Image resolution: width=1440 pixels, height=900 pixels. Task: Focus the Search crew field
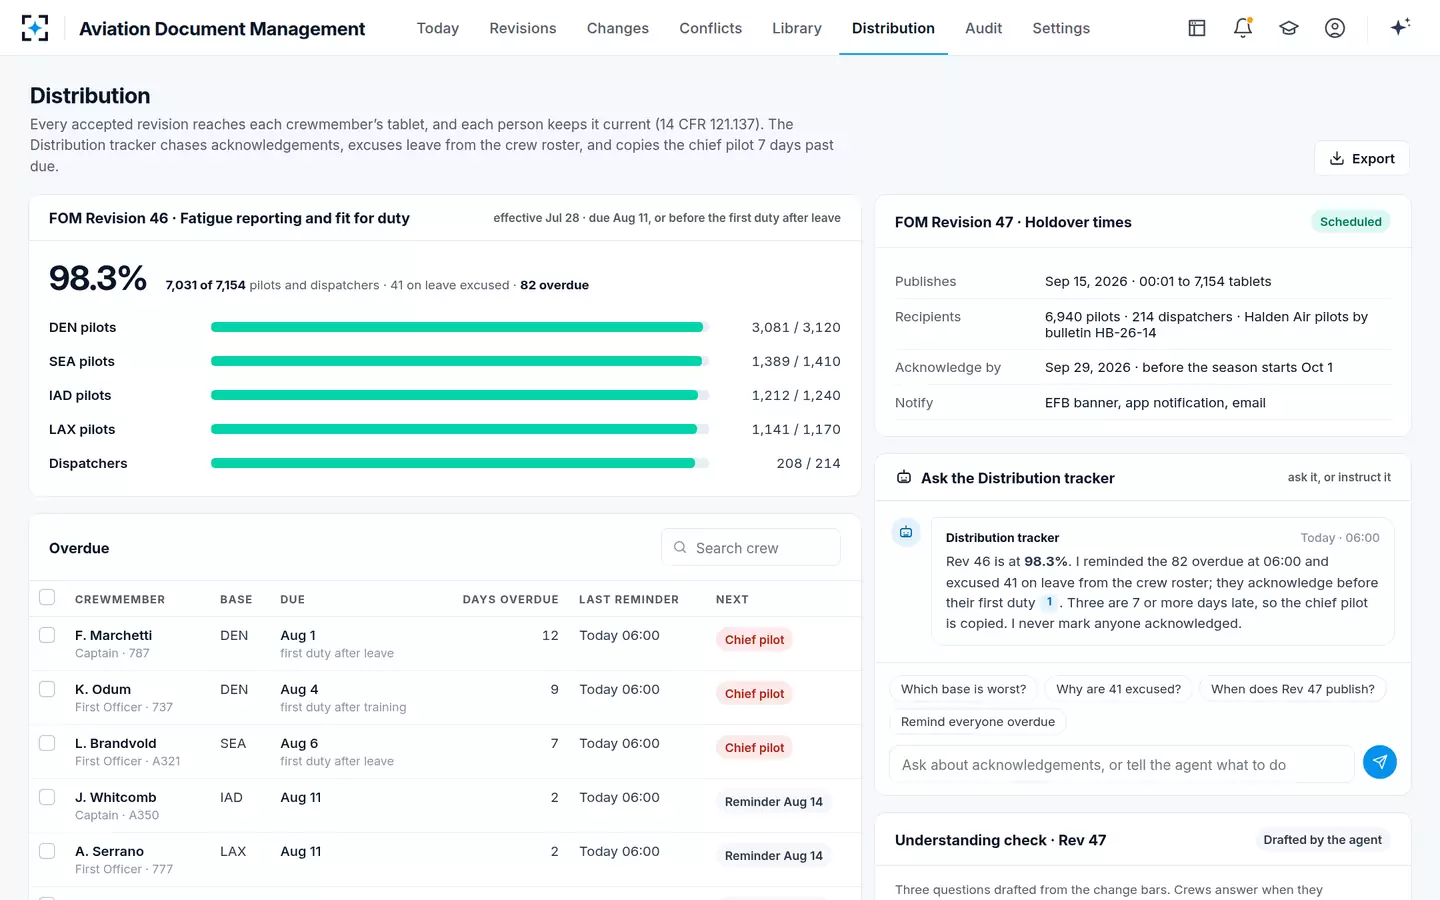[751, 547]
